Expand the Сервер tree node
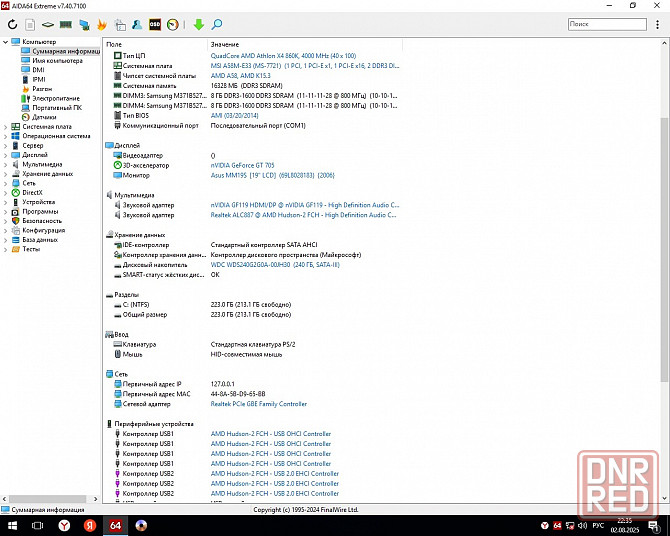Screen dimensions: 670x536 (6, 145)
